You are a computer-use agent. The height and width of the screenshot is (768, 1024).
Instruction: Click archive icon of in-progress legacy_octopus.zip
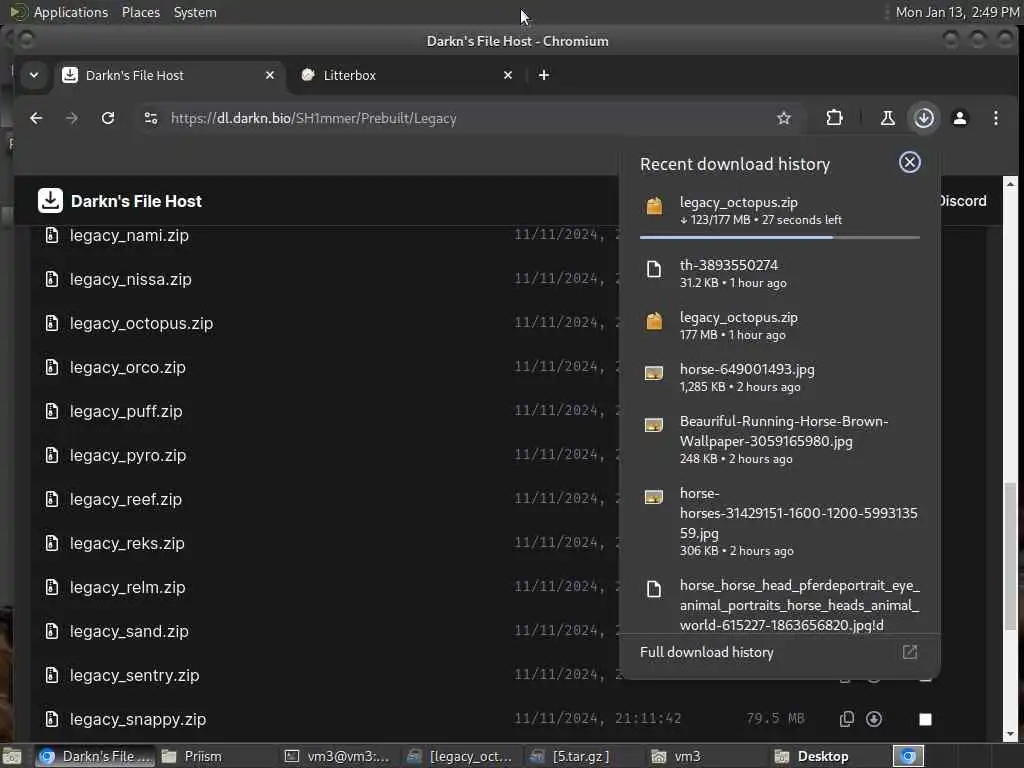[x=654, y=206]
